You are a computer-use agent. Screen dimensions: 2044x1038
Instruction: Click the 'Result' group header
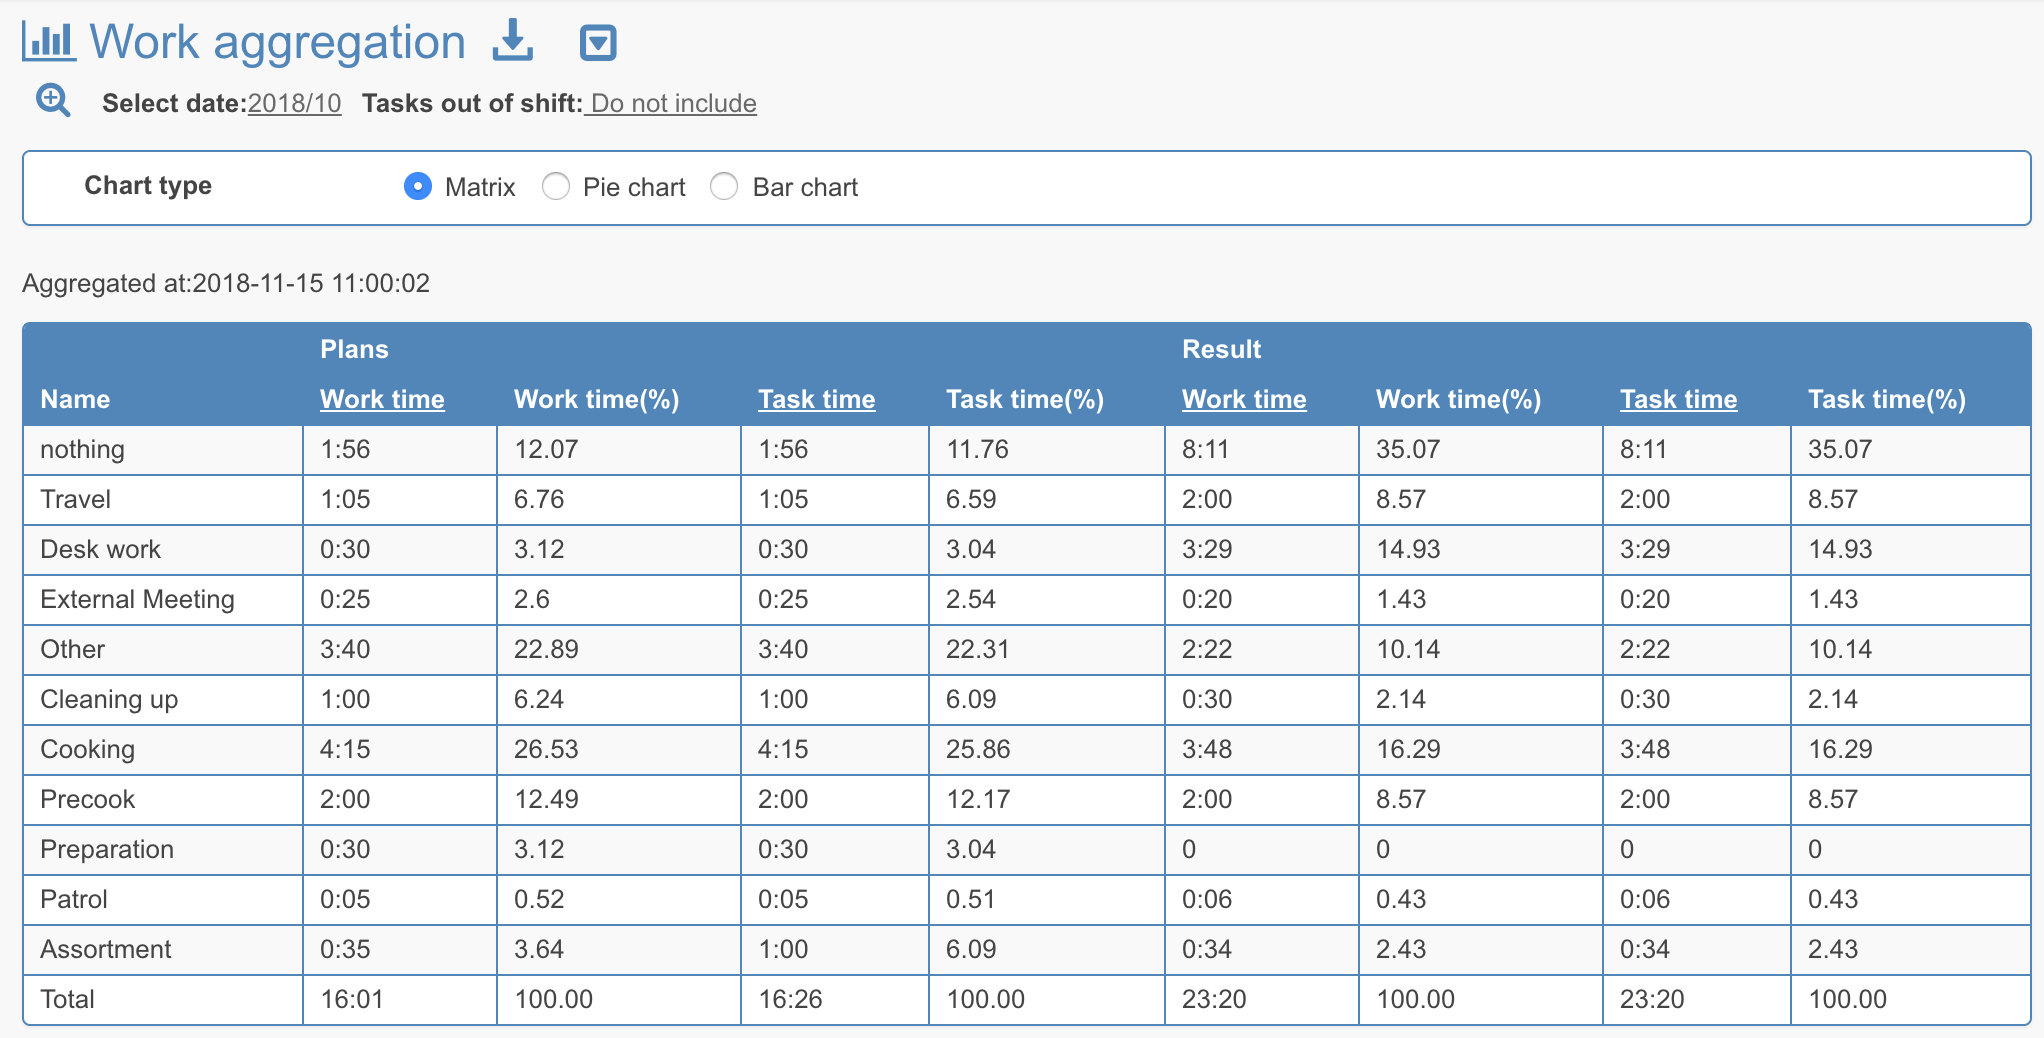point(1221,349)
